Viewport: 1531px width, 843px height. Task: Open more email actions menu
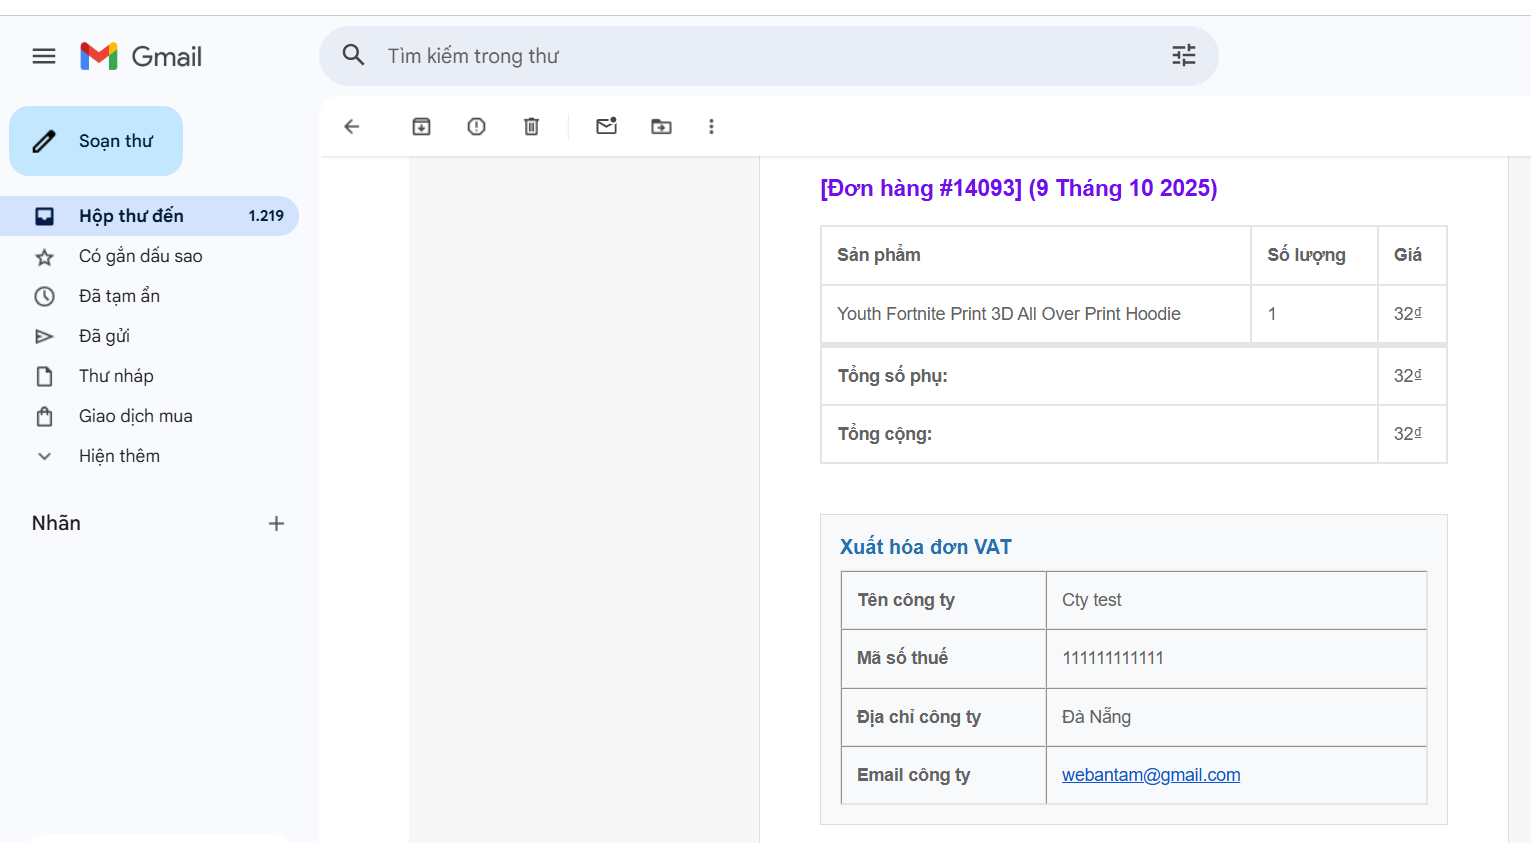coord(711,126)
